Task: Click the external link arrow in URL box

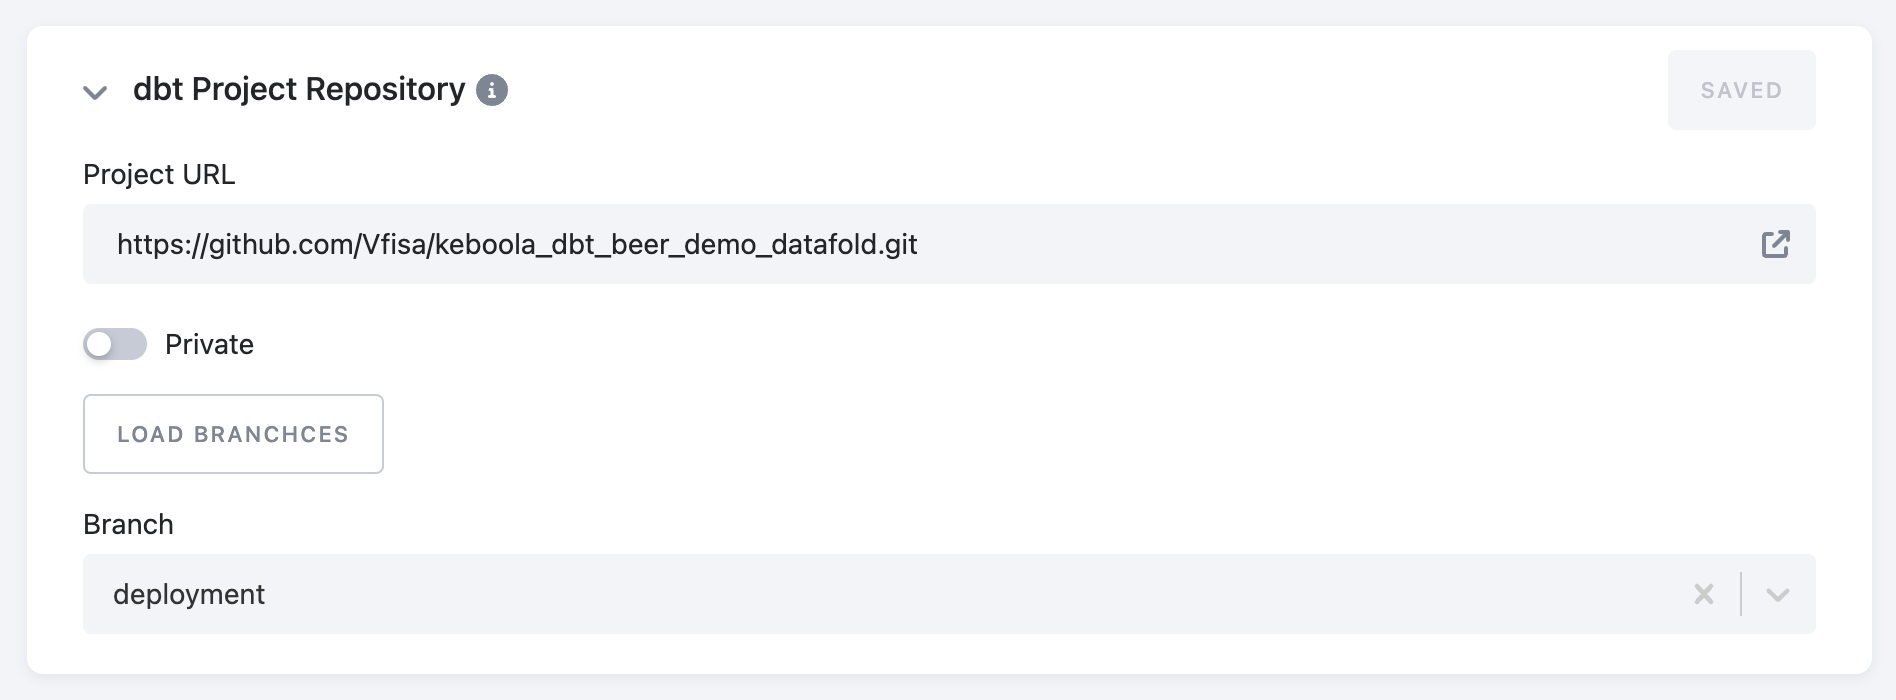Action: point(1775,244)
